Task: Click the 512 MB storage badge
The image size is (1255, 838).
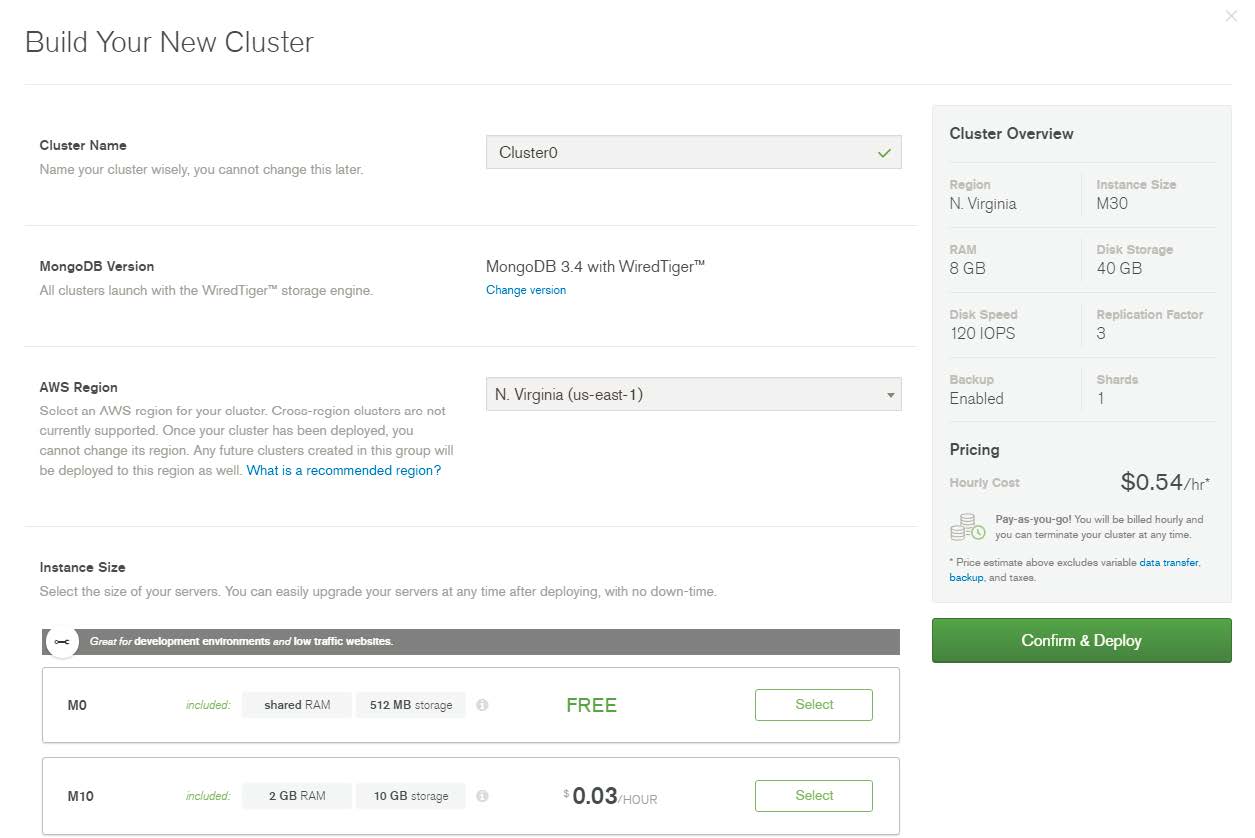Action: [410, 705]
